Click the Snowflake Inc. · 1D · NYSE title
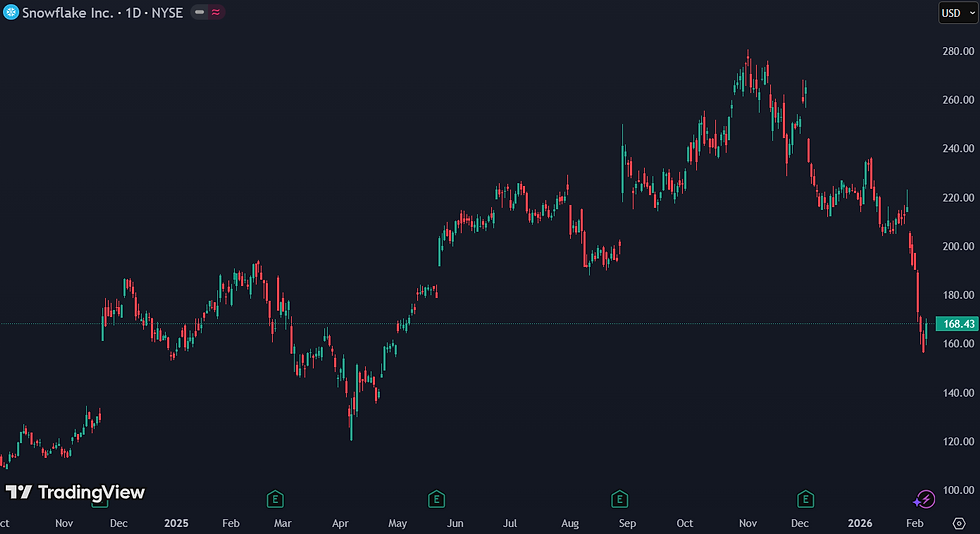 [x=102, y=13]
